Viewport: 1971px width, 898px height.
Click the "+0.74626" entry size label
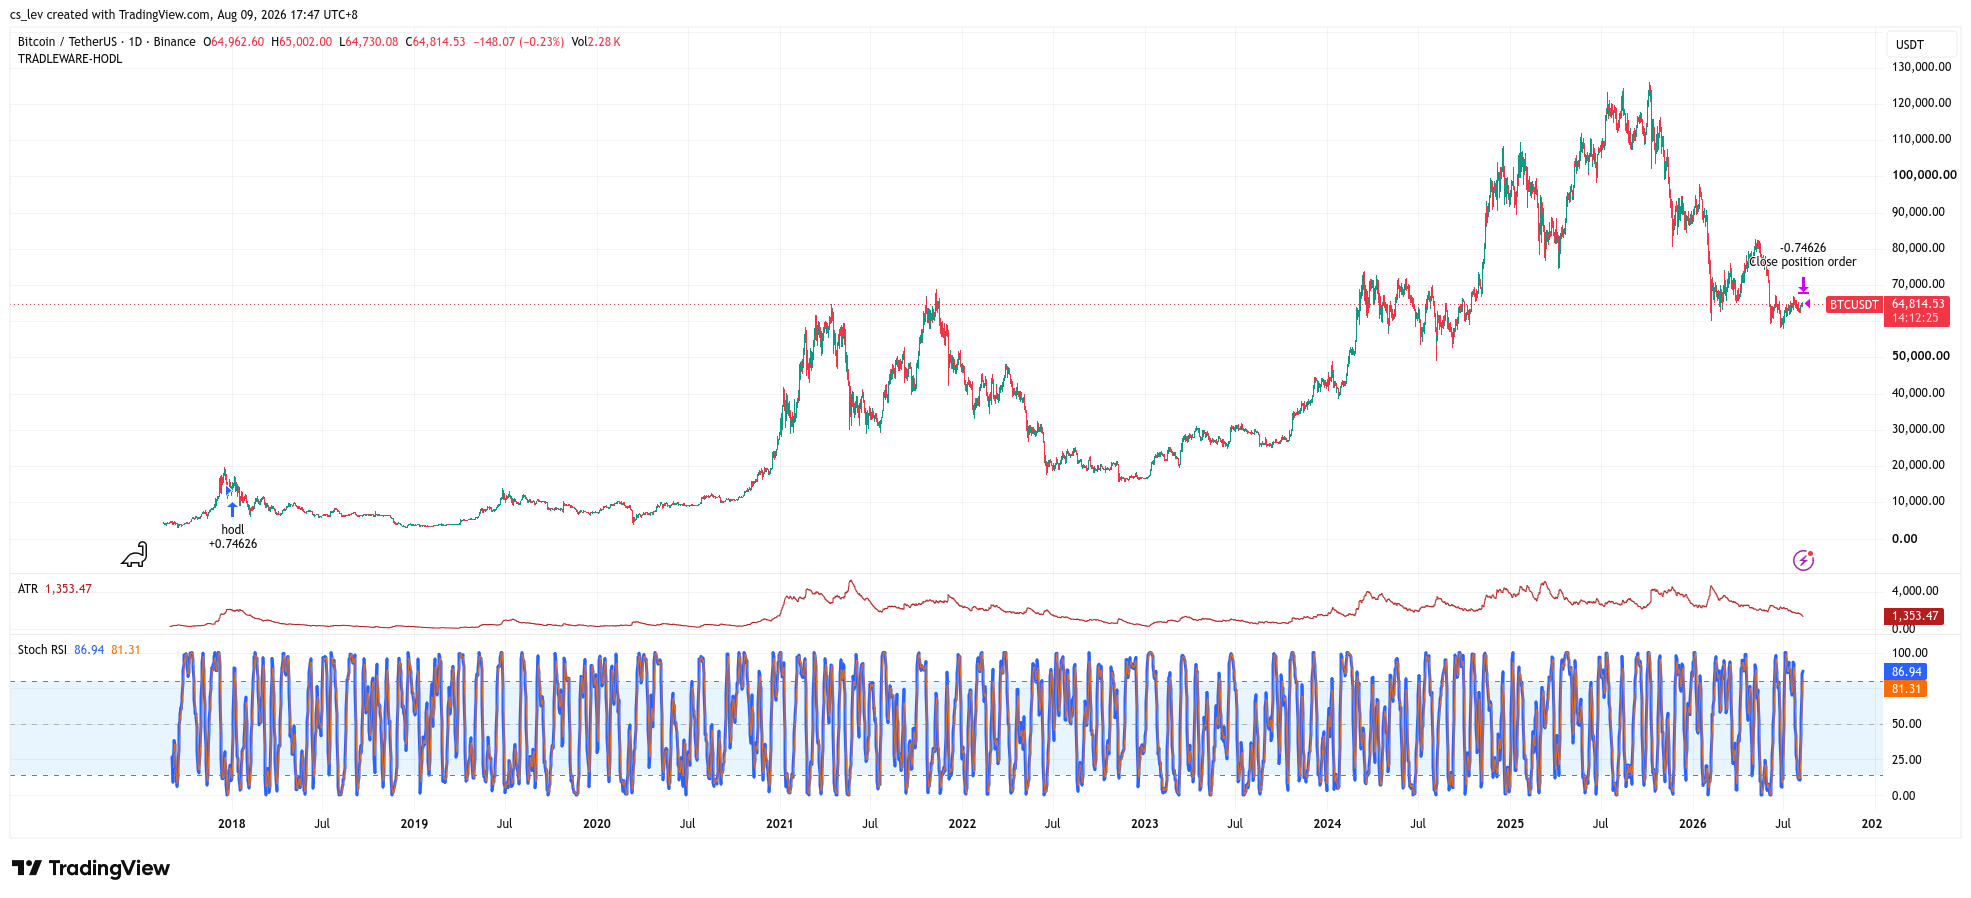pos(233,544)
